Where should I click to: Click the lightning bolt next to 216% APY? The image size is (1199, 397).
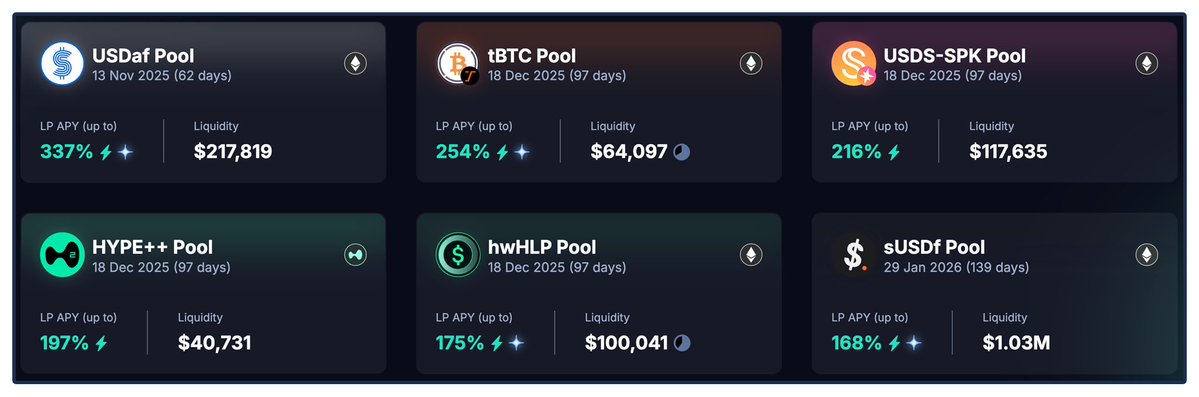894,152
